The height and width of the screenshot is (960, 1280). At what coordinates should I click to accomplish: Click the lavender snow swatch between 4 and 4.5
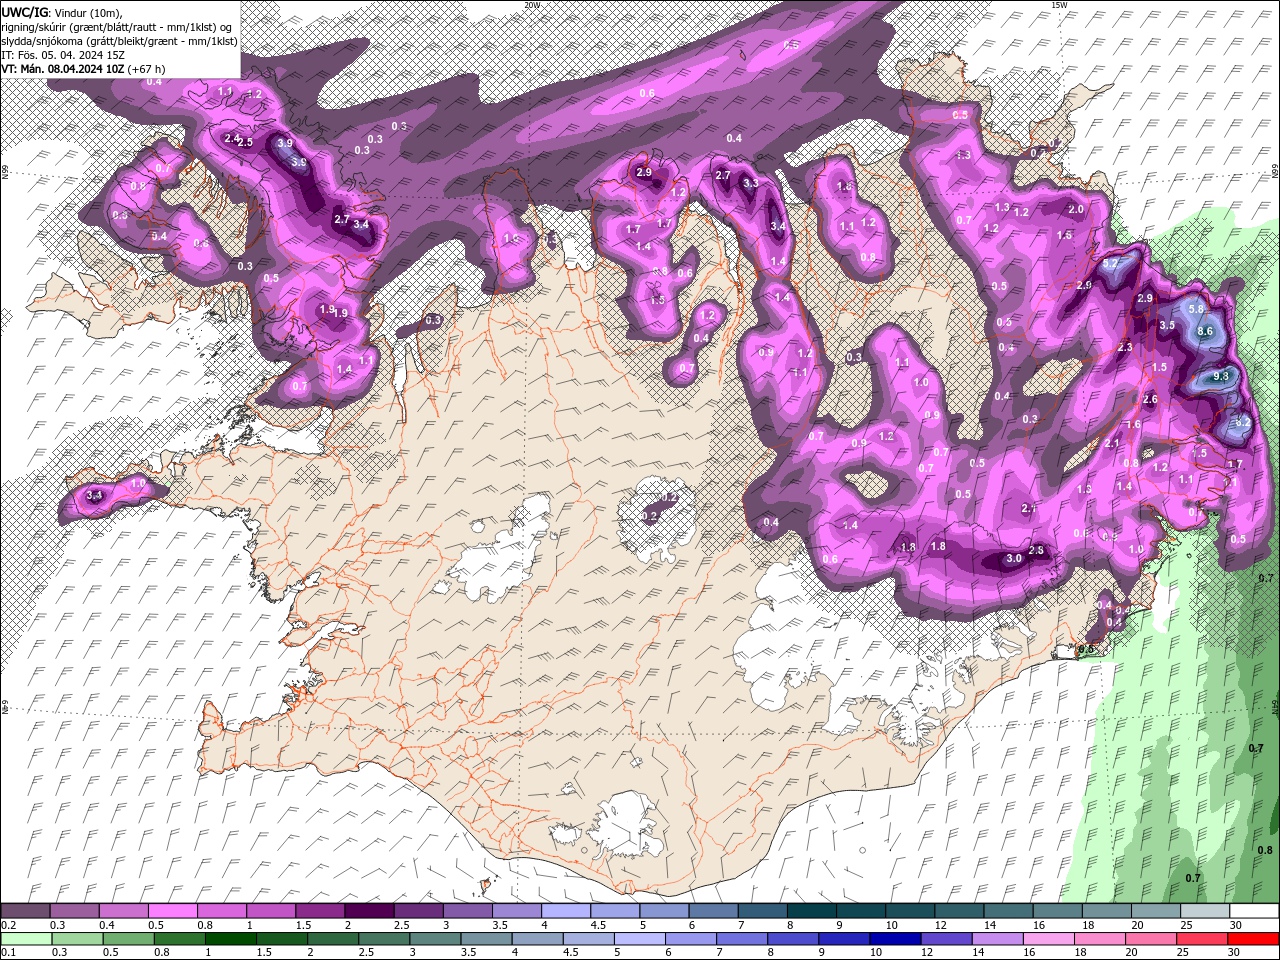(566, 911)
